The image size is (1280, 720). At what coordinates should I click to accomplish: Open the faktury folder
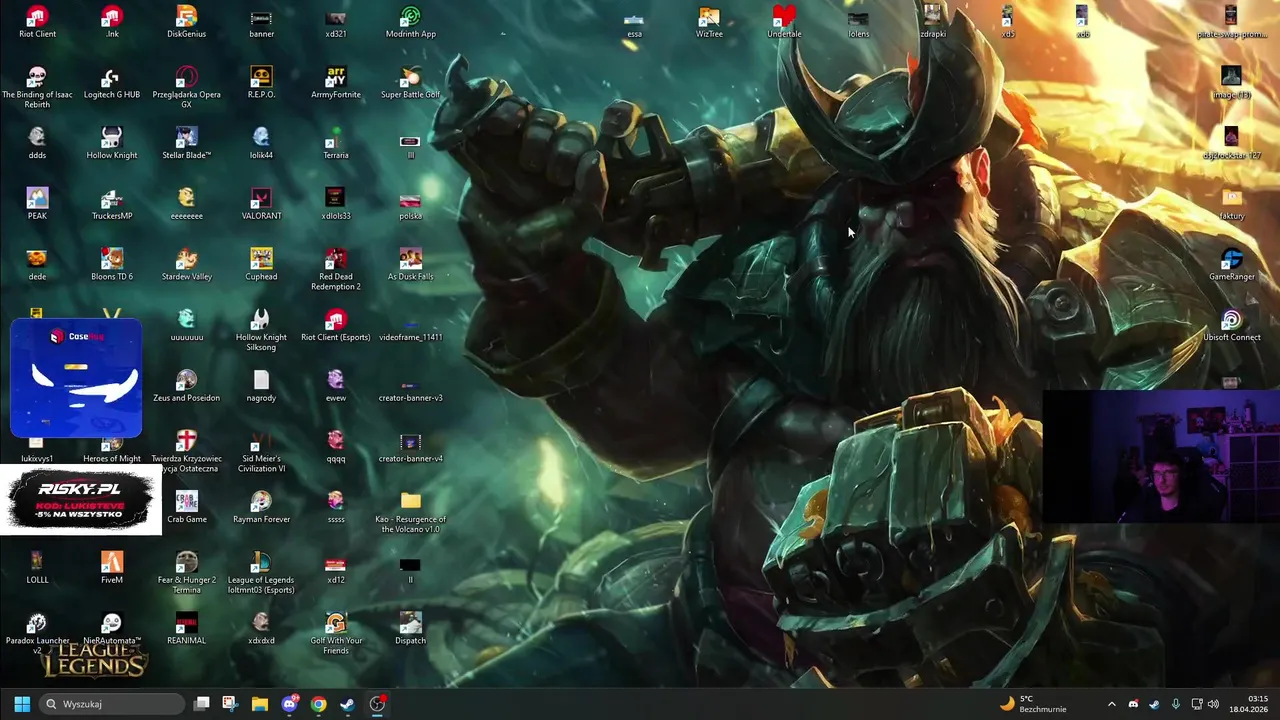click(1232, 204)
